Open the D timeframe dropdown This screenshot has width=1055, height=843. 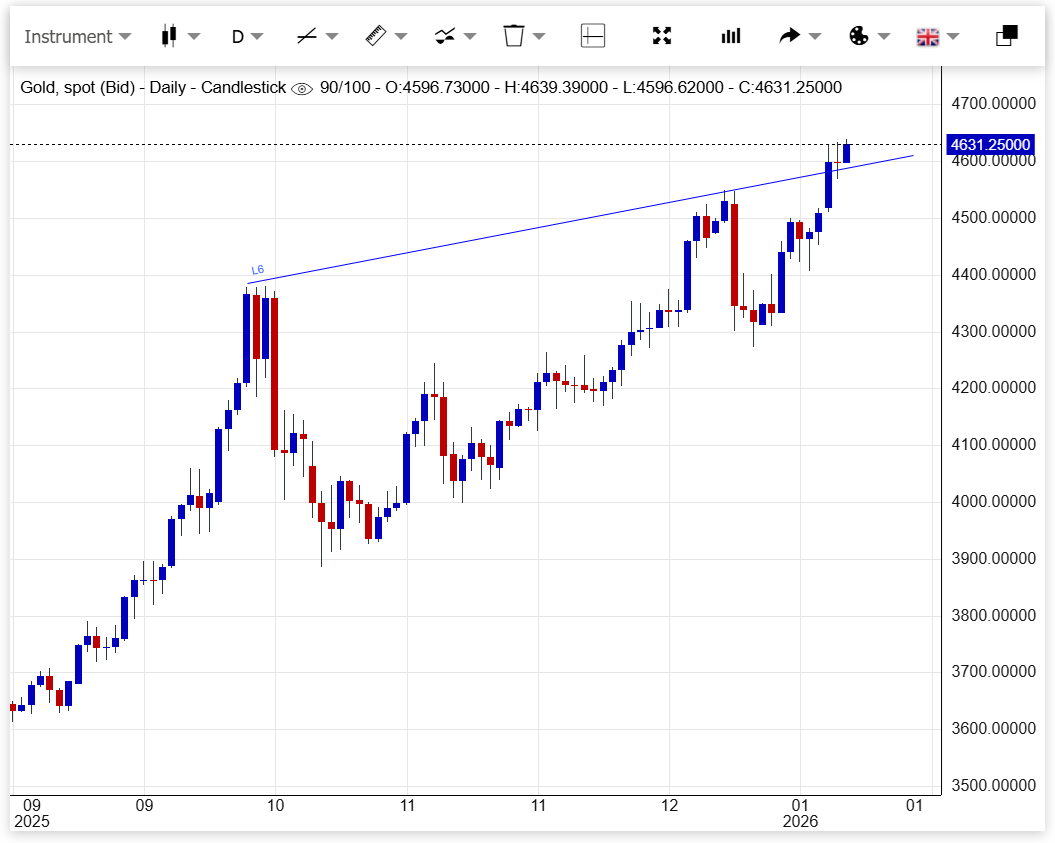tap(246, 37)
